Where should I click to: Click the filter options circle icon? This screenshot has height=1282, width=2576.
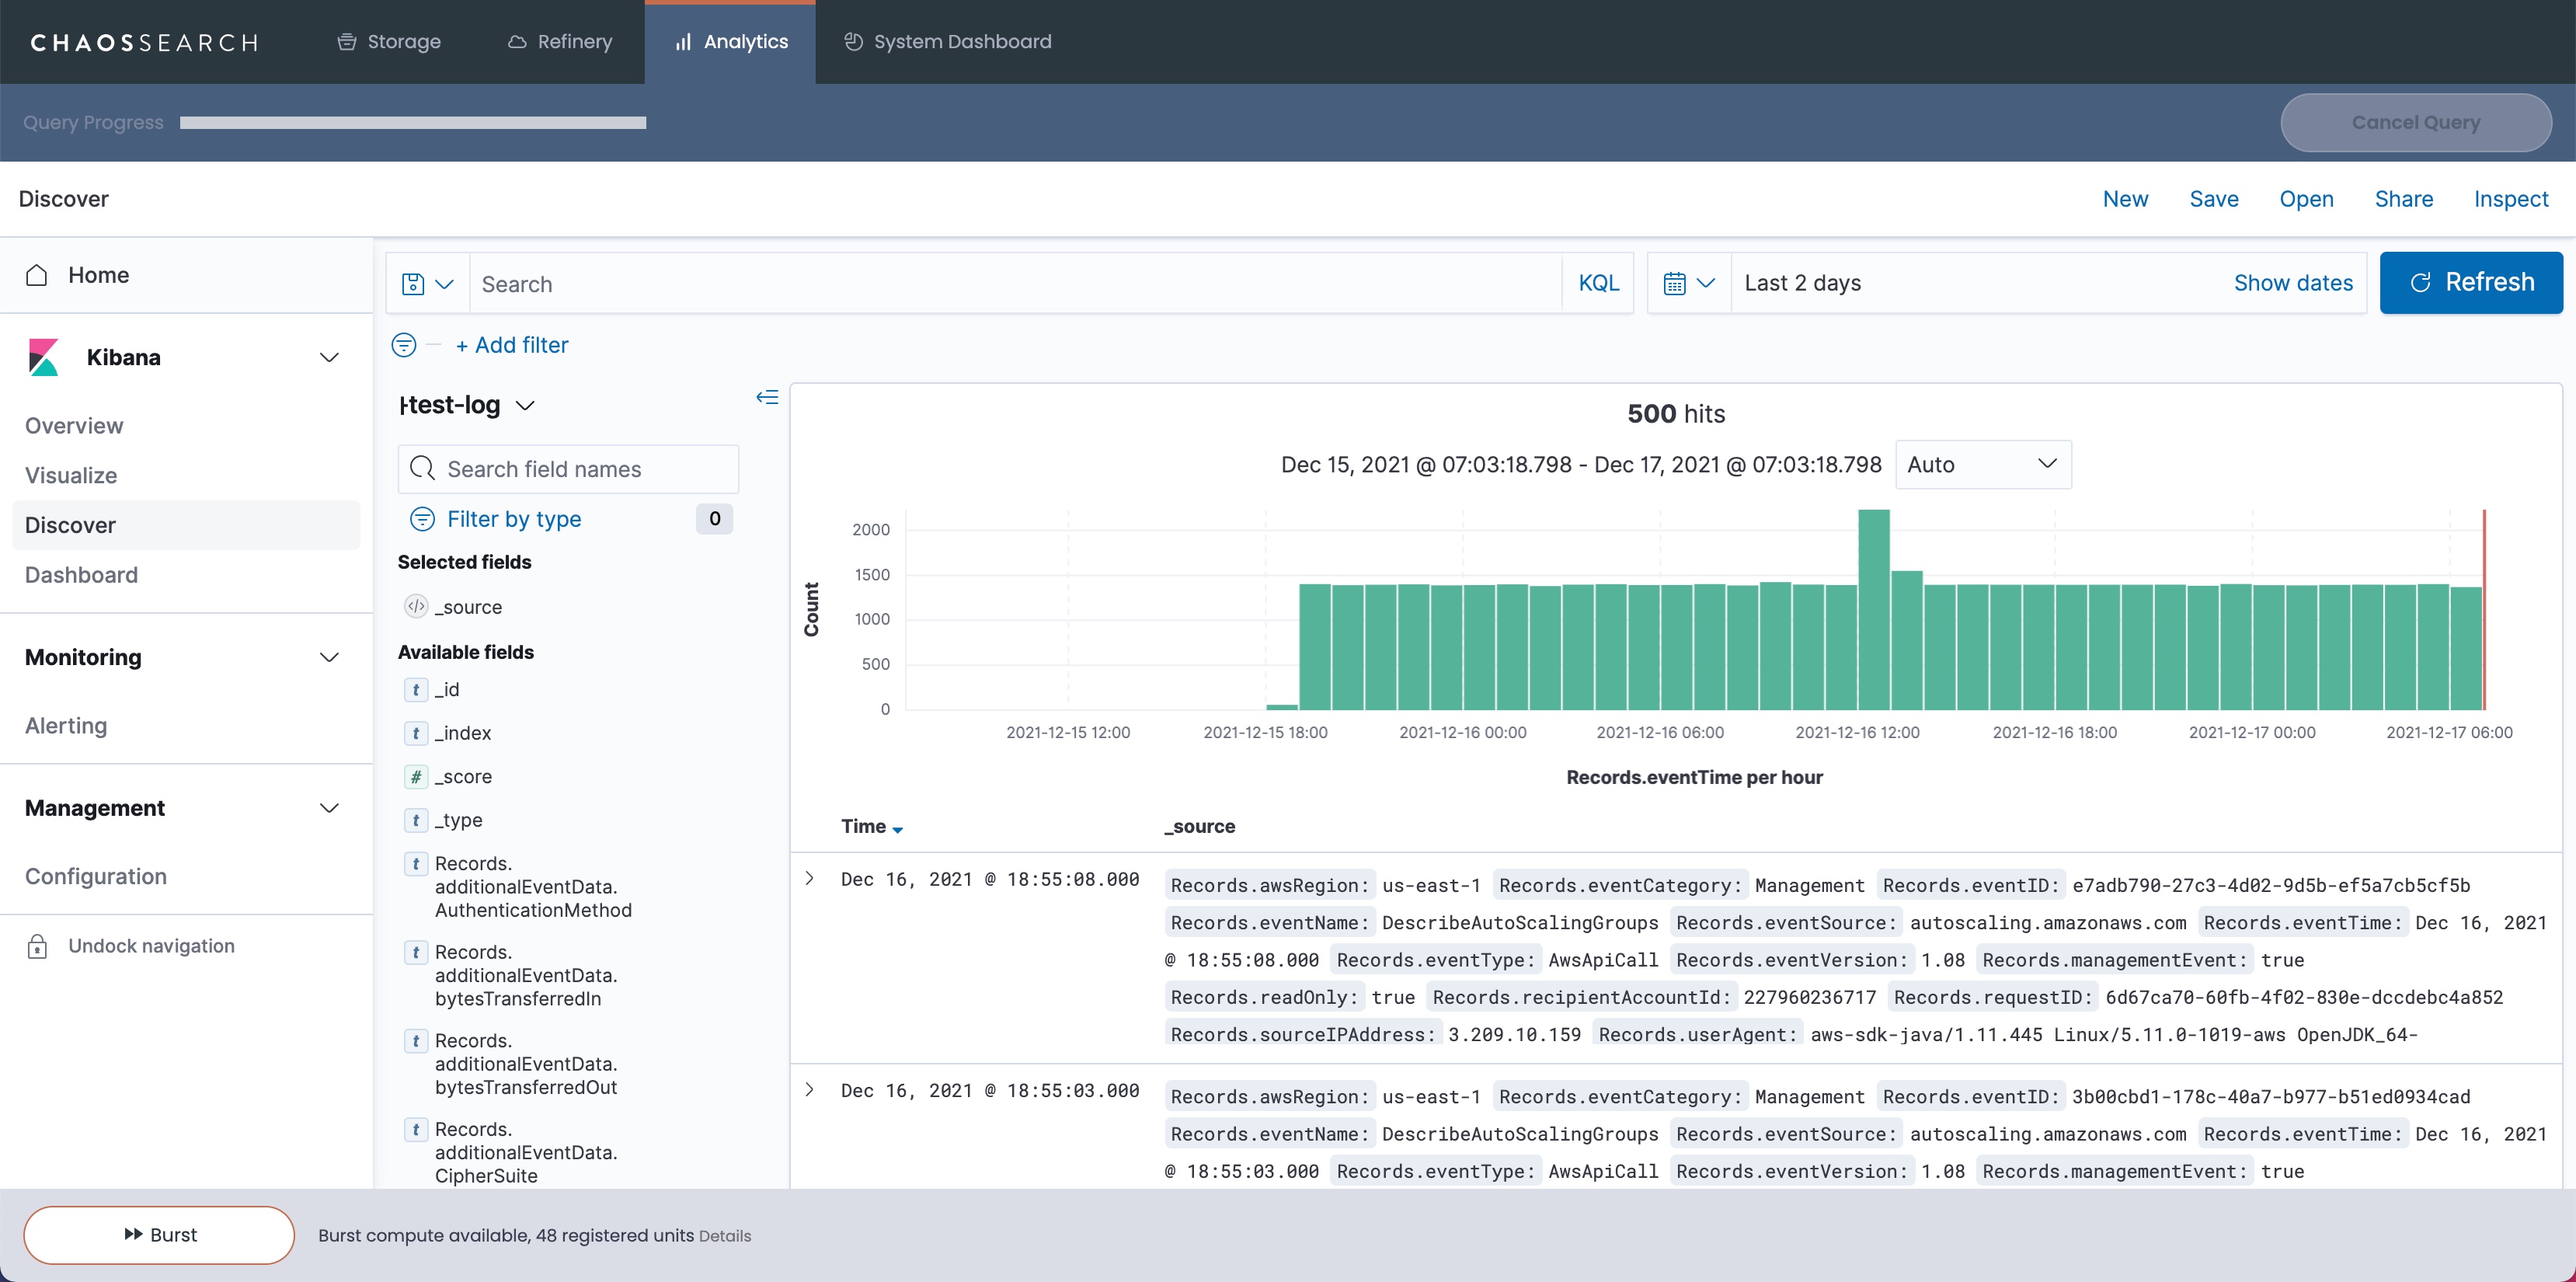pyautogui.click(x=404, y=345)
